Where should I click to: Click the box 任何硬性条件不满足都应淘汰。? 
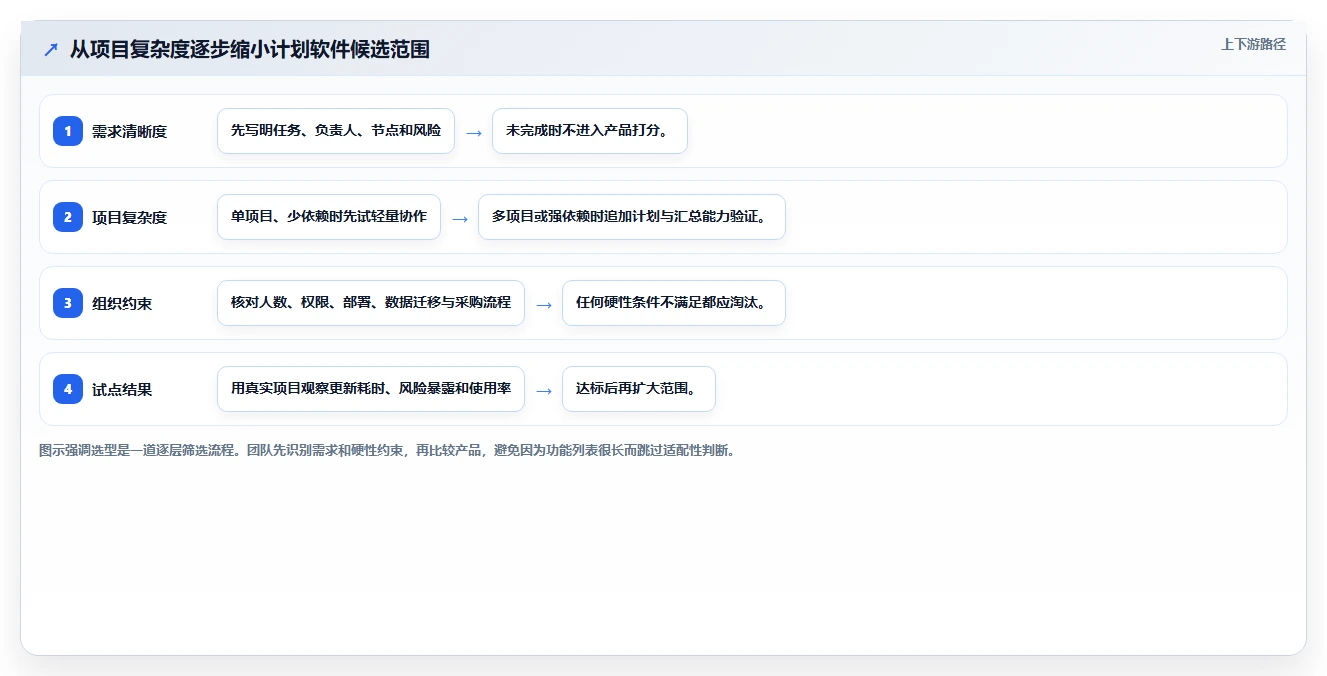click(674, 303)
